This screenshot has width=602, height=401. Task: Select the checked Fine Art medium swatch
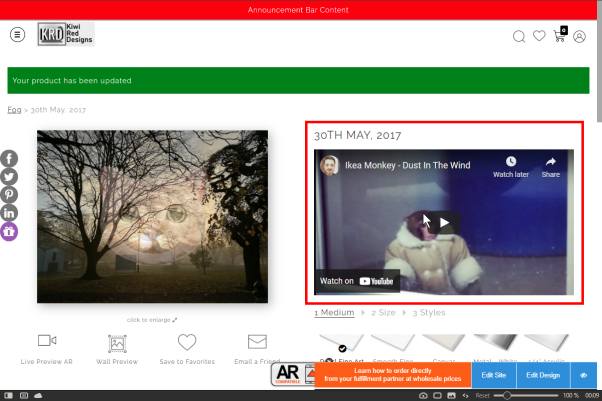click(x=341, y=343)
